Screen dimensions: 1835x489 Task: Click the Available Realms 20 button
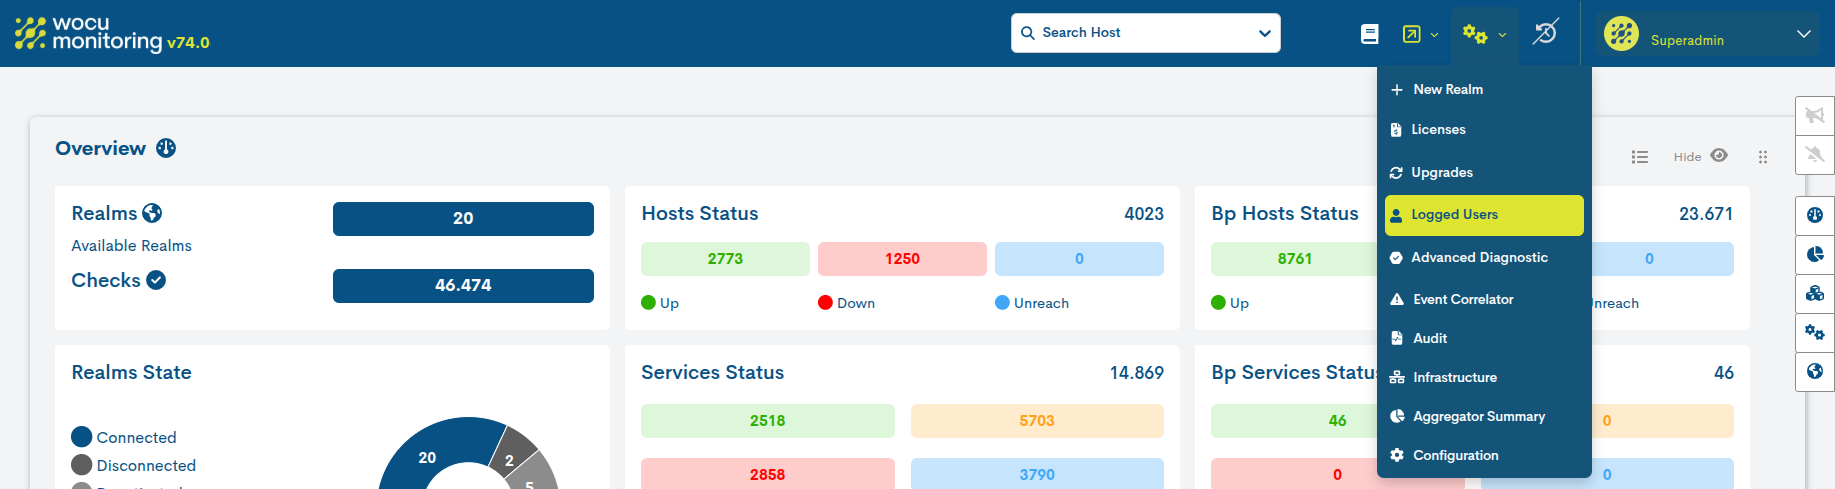tap(463, 219)
